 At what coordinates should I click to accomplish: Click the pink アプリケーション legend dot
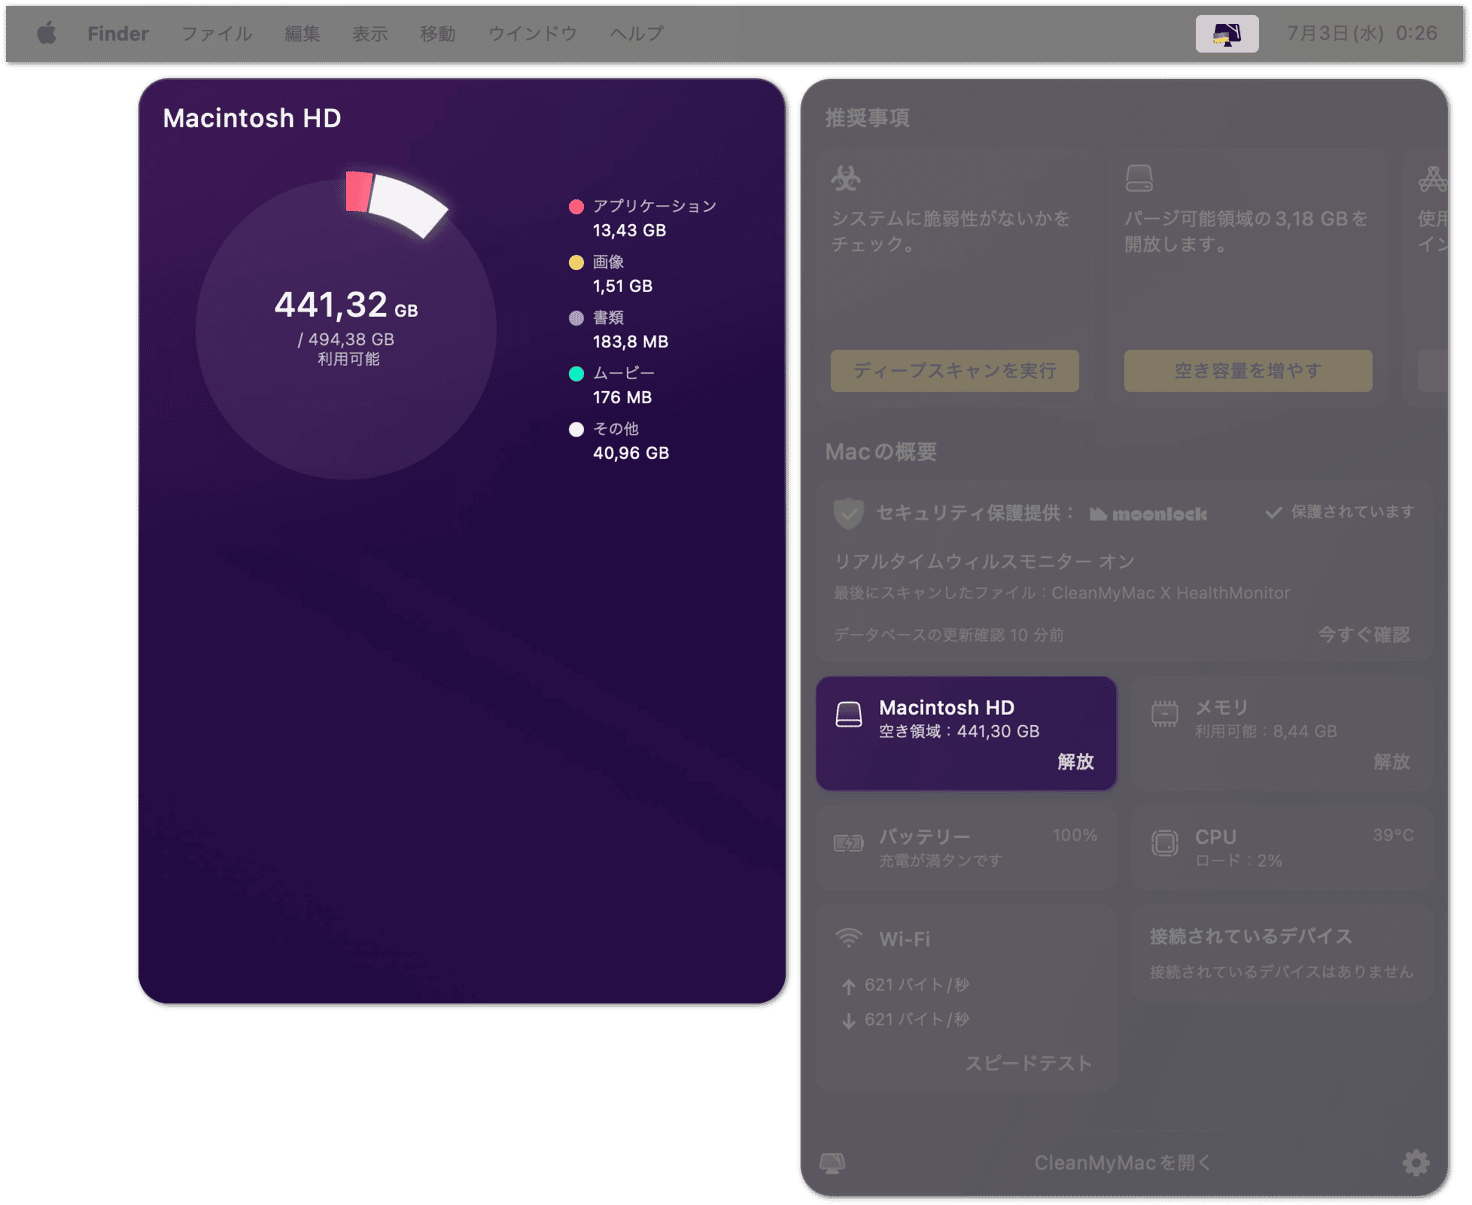576,207
